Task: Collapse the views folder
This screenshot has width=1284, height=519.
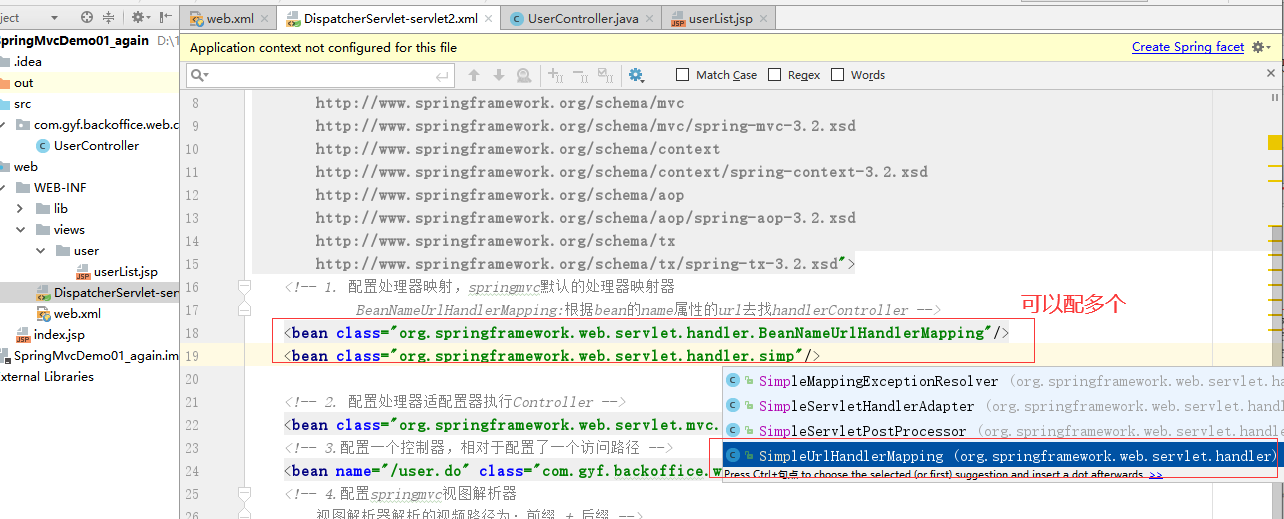Action: [x=19, y=230]
